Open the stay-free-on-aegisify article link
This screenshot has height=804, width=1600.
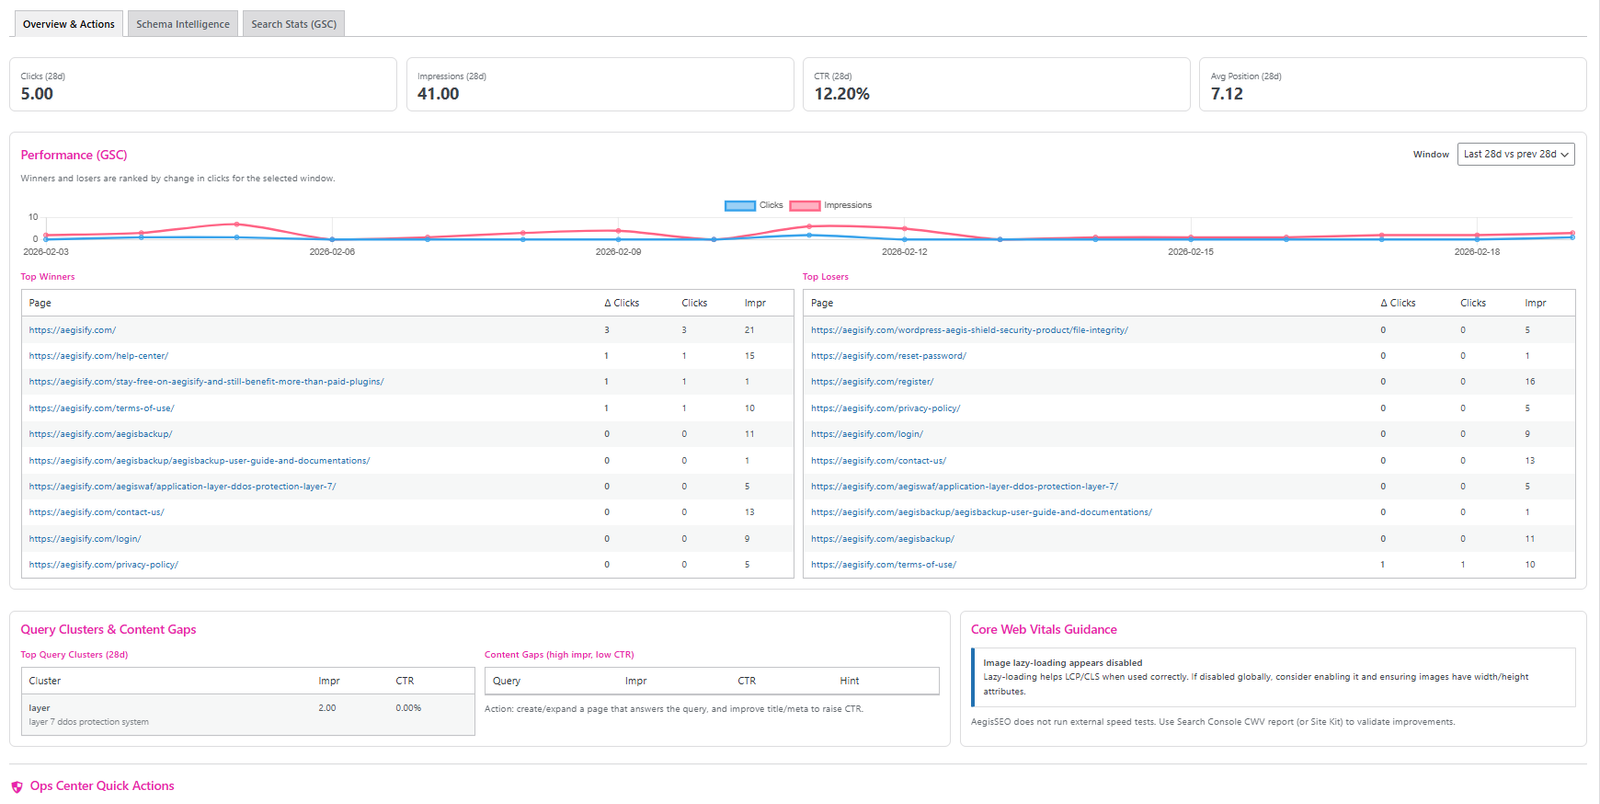206,382
